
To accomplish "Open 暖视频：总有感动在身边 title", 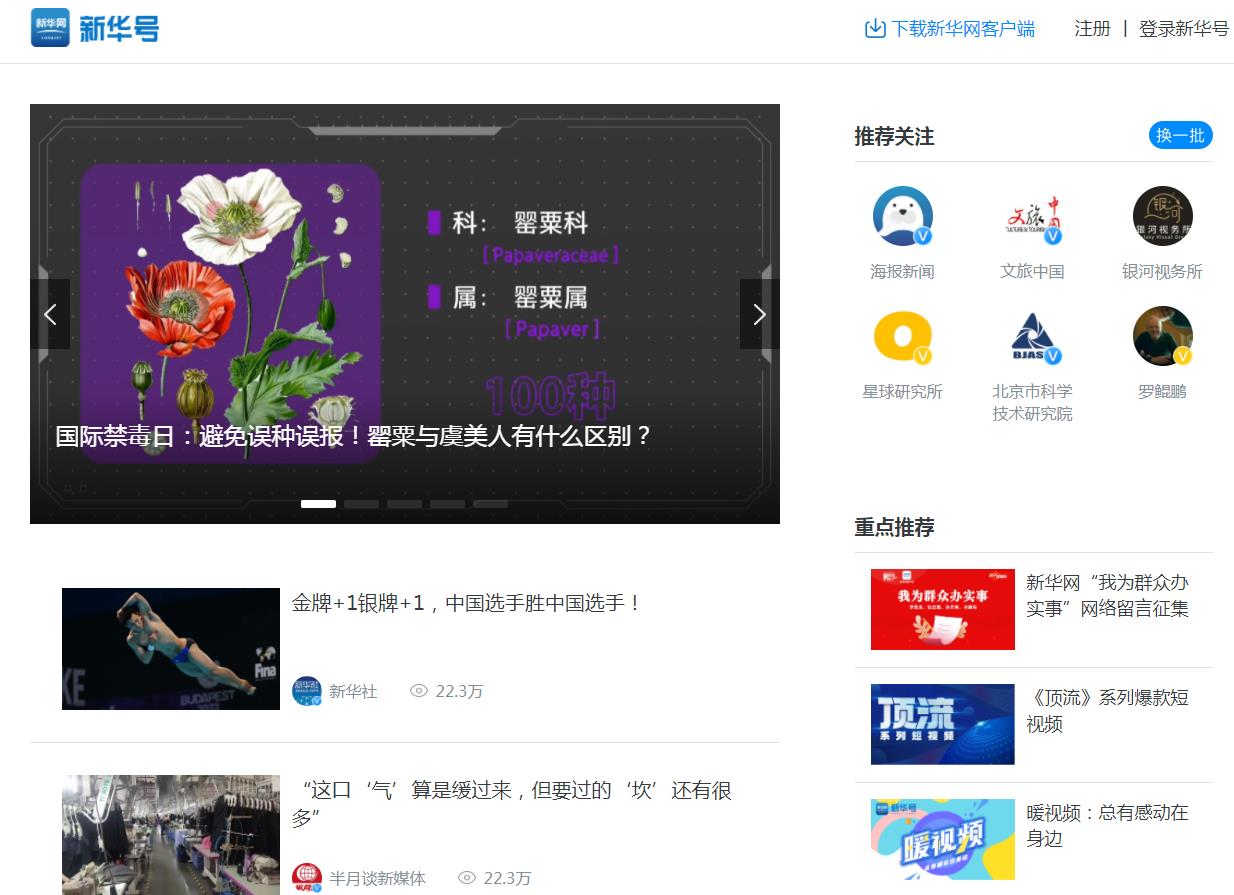I will tap(1108, 826).
